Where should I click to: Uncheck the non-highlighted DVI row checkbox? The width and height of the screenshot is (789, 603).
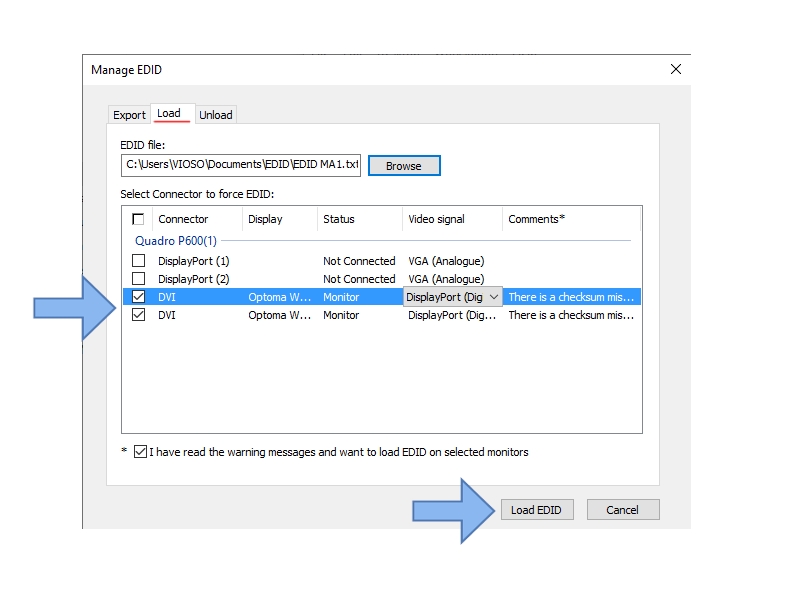(138, 315)
